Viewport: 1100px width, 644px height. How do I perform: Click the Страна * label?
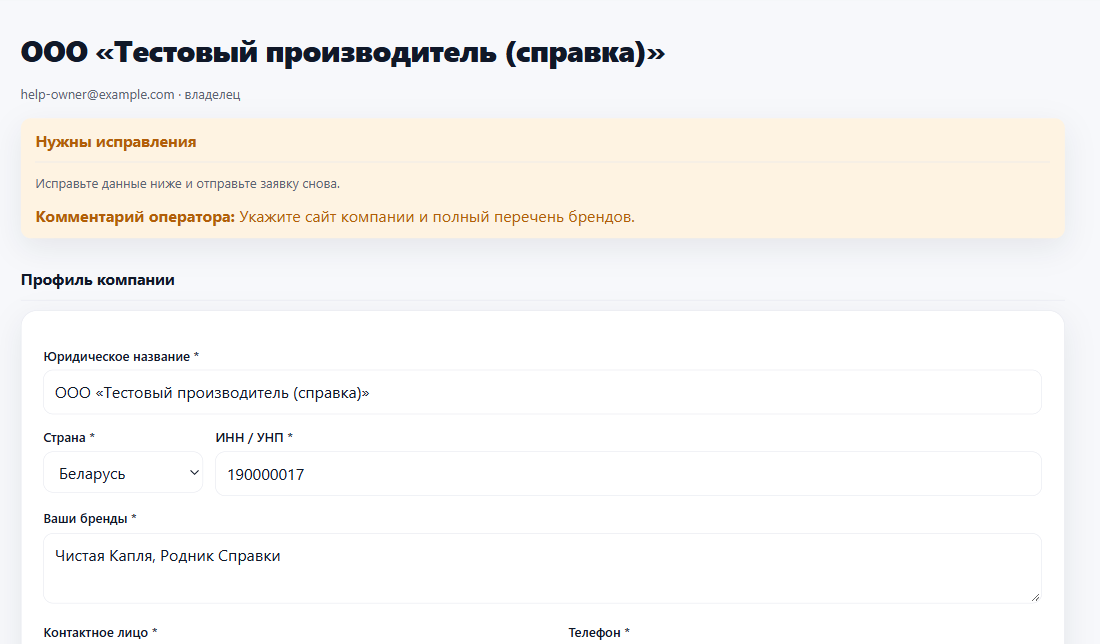coord(69,438)
